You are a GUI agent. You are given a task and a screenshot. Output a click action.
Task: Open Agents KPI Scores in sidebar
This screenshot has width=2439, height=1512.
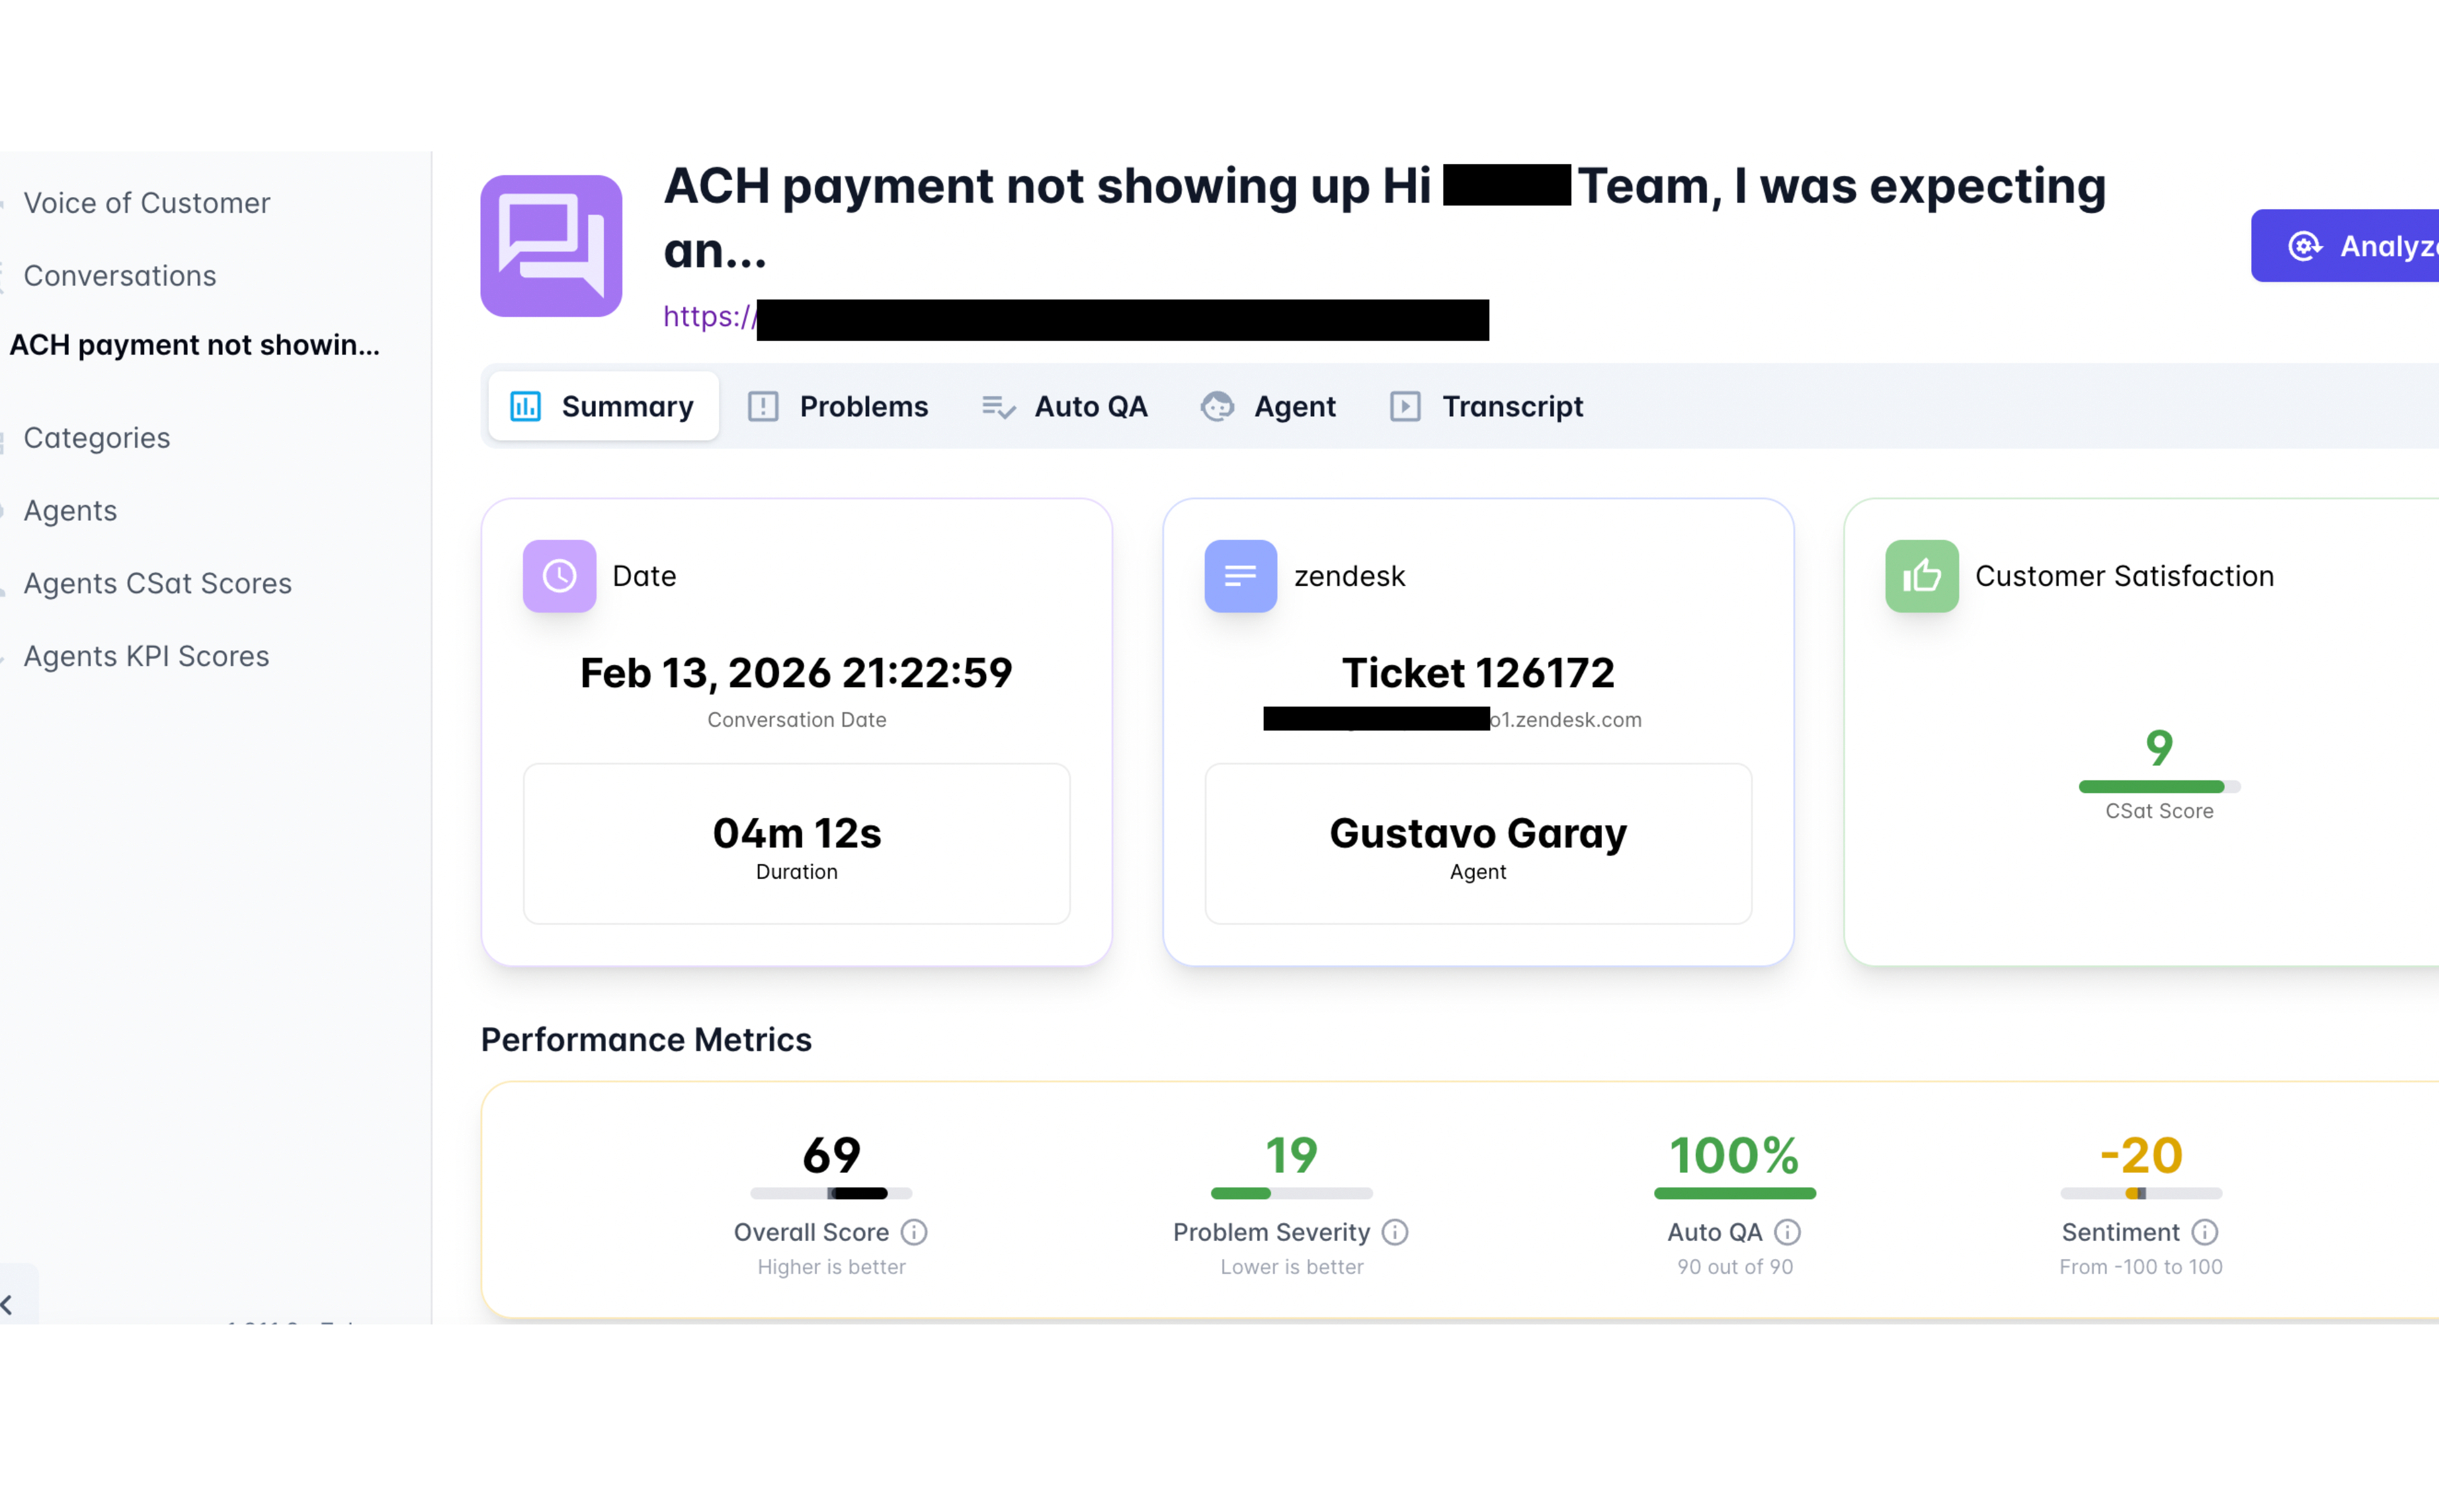point(147,656)
